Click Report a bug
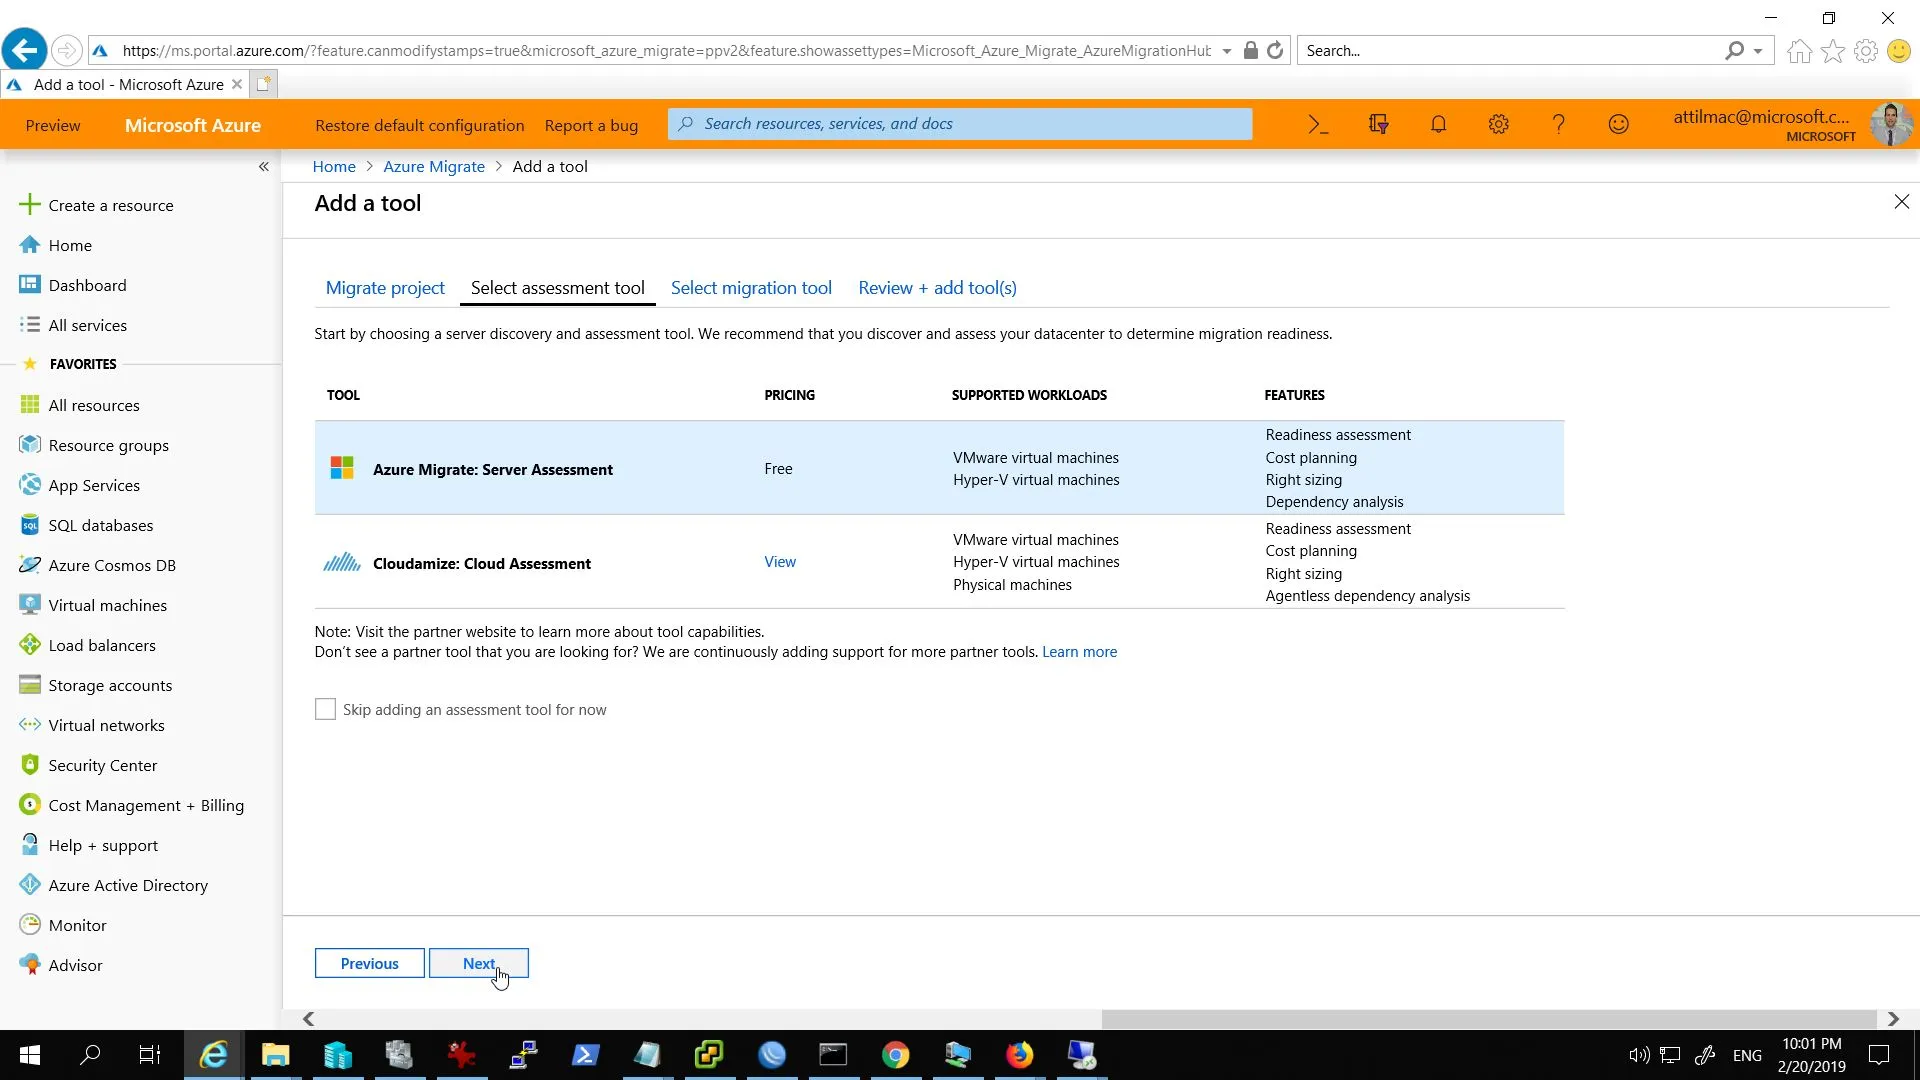 591,125
